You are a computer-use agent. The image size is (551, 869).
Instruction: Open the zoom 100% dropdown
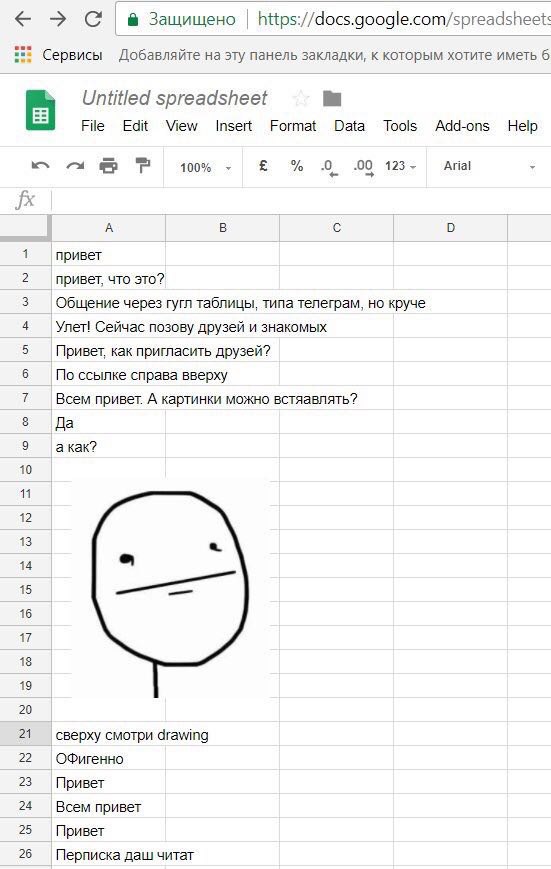tap(206, 167)
